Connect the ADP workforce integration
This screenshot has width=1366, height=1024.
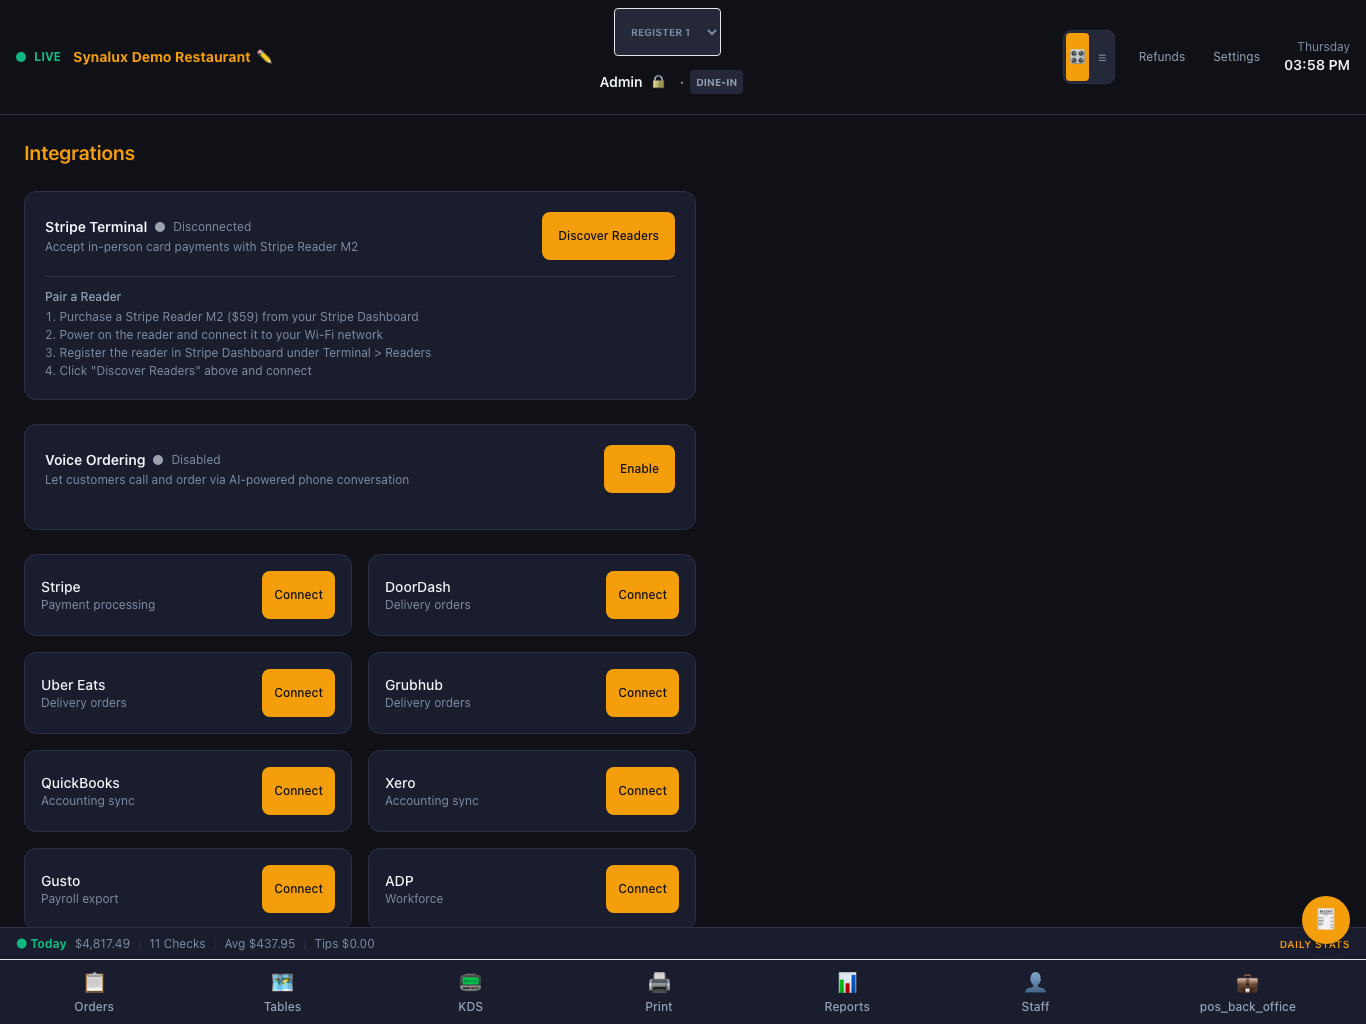click(642, 889)
